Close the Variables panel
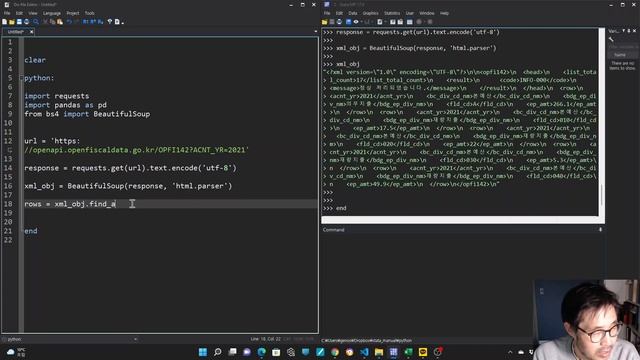This screenshot has width=640, height=360. coord(634,31)
